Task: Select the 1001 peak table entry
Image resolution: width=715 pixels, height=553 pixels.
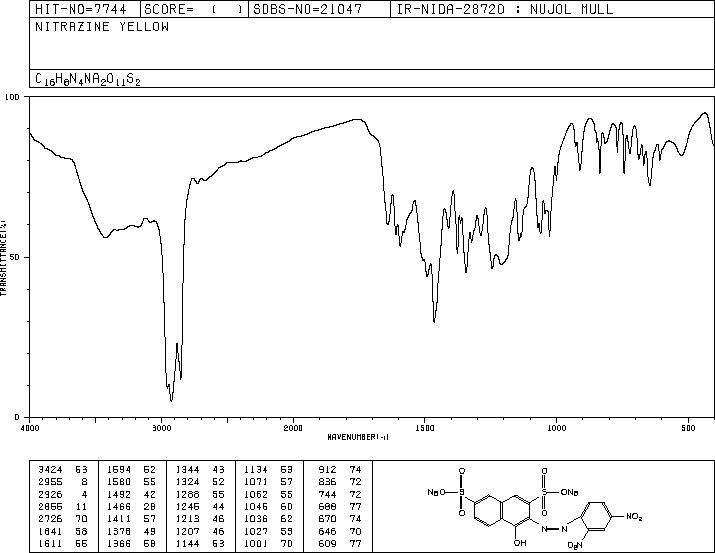Action: (268, 543)
